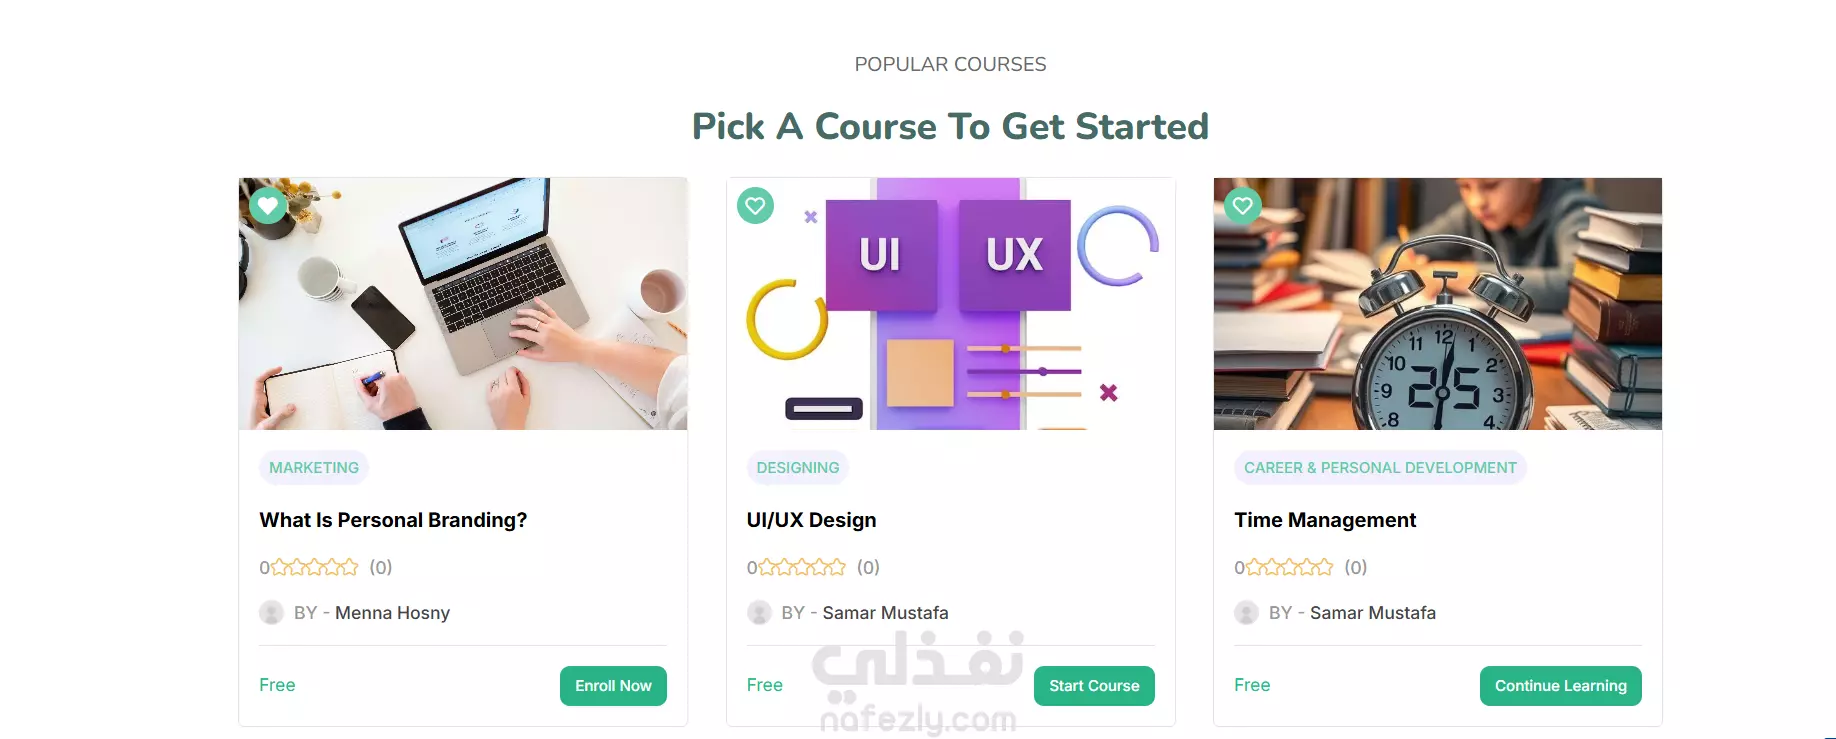Image resolution: width=1836 pixels, height=739 pixels.
Task: Click Start Course button
Action: tap(1094, 686)
